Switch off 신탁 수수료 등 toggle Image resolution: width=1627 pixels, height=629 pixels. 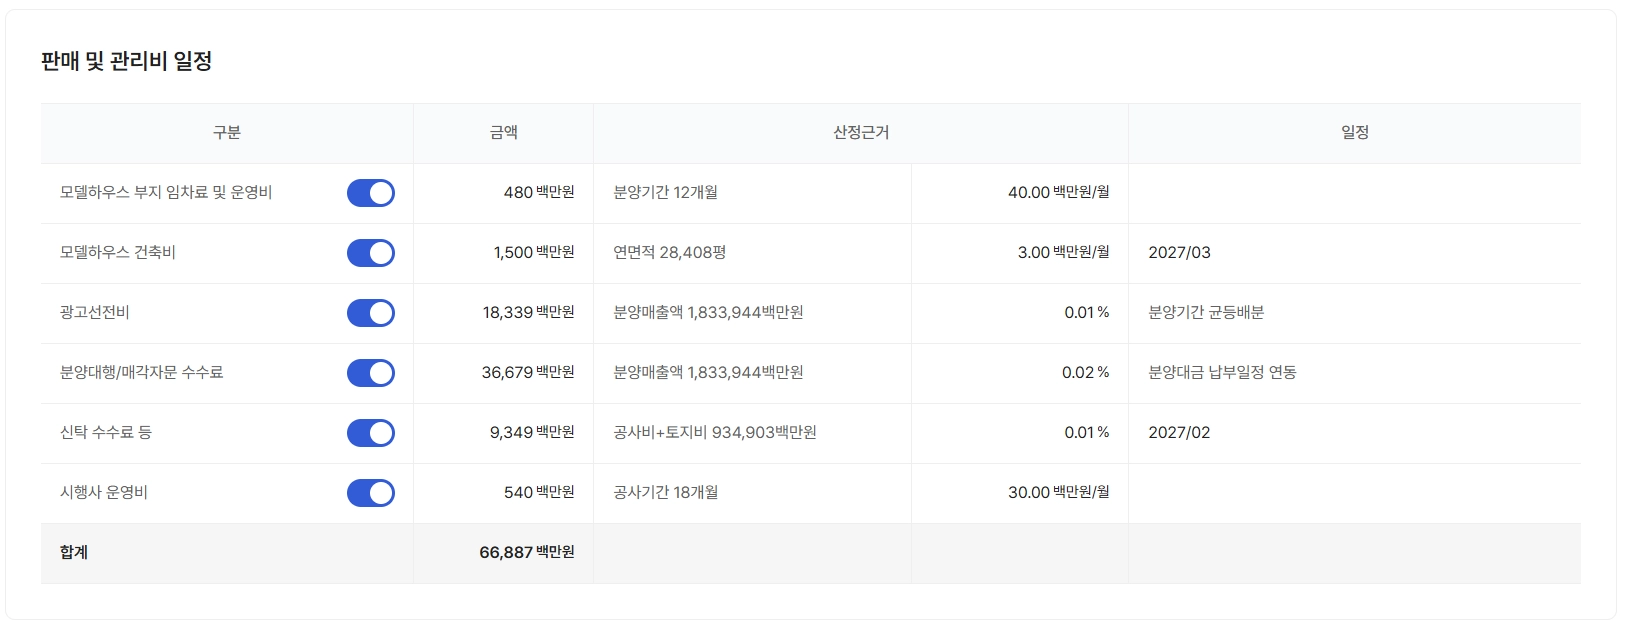pos(370,433)
